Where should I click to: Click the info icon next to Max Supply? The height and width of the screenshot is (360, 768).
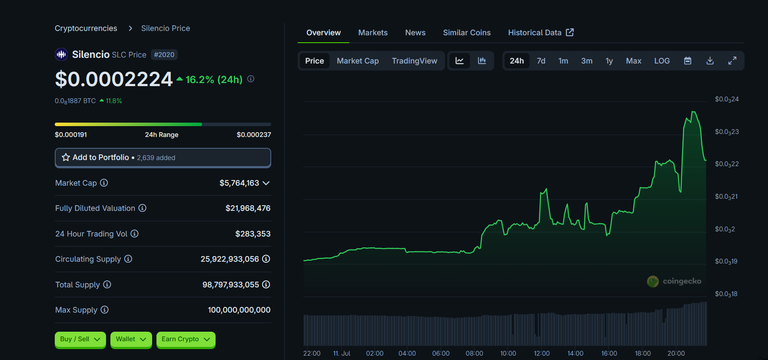(x=104, y=310)
